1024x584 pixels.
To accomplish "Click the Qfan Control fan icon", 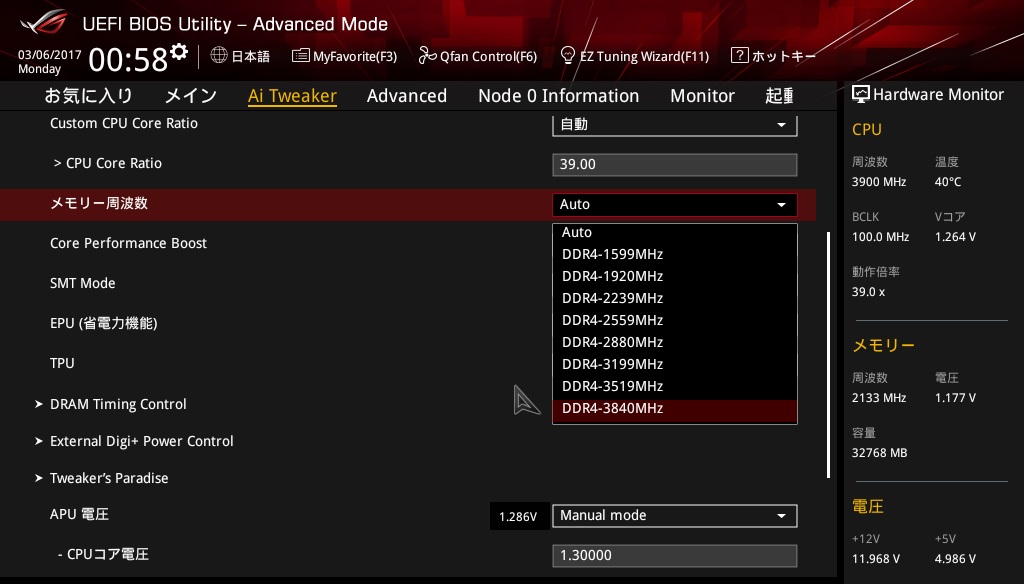I will pyautogui.click(x=427, y=56).
